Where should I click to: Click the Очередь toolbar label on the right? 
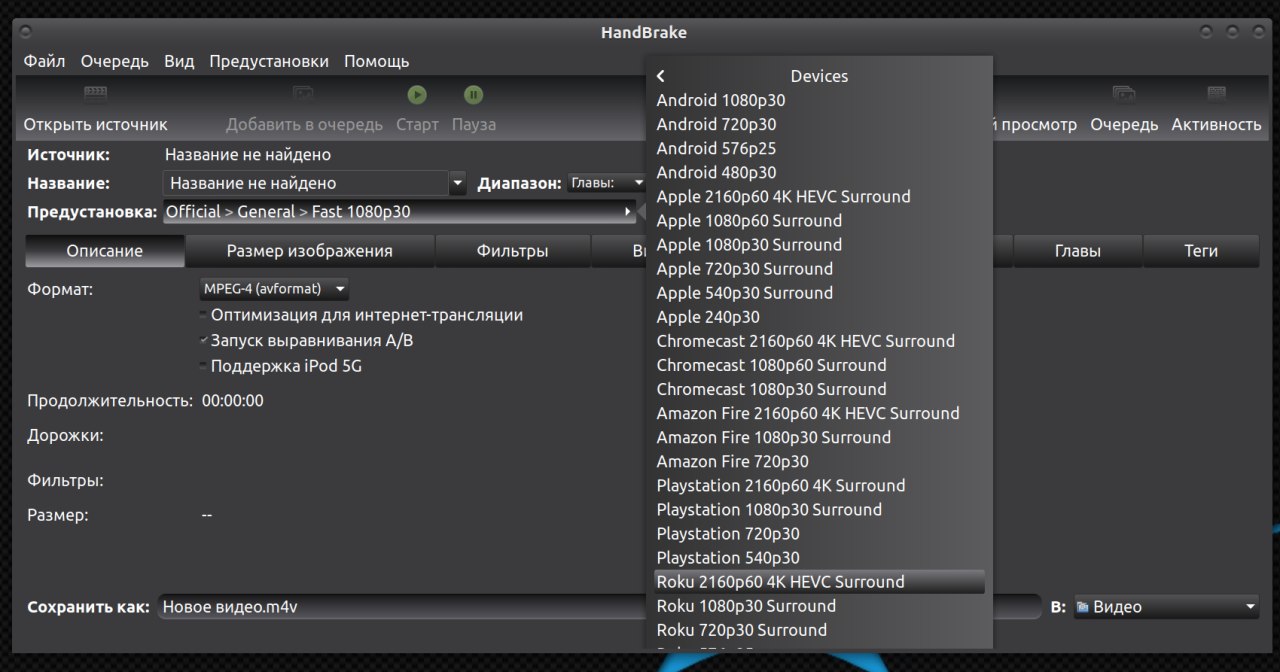1124,125
